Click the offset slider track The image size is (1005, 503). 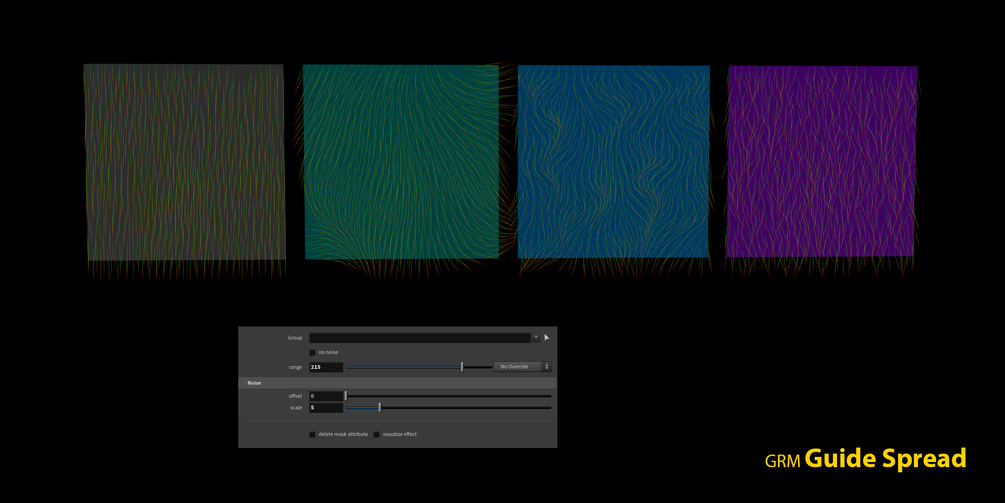(x=448, y=396)
